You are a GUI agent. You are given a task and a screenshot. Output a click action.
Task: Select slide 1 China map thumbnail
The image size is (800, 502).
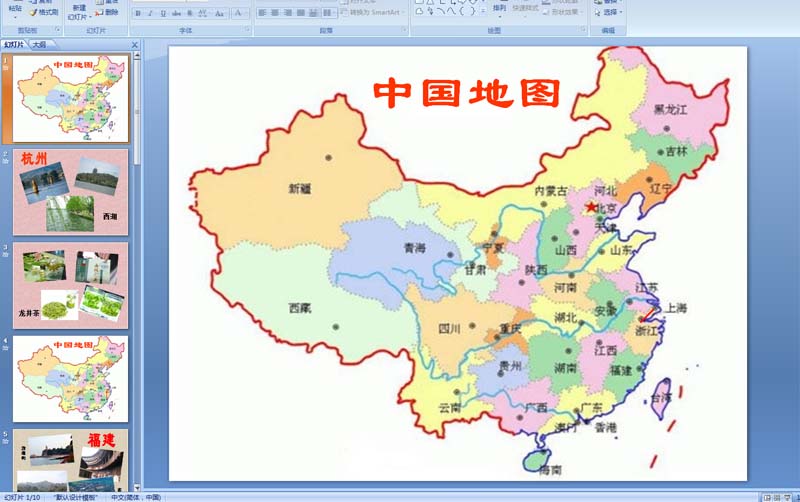tap(71, 98)
